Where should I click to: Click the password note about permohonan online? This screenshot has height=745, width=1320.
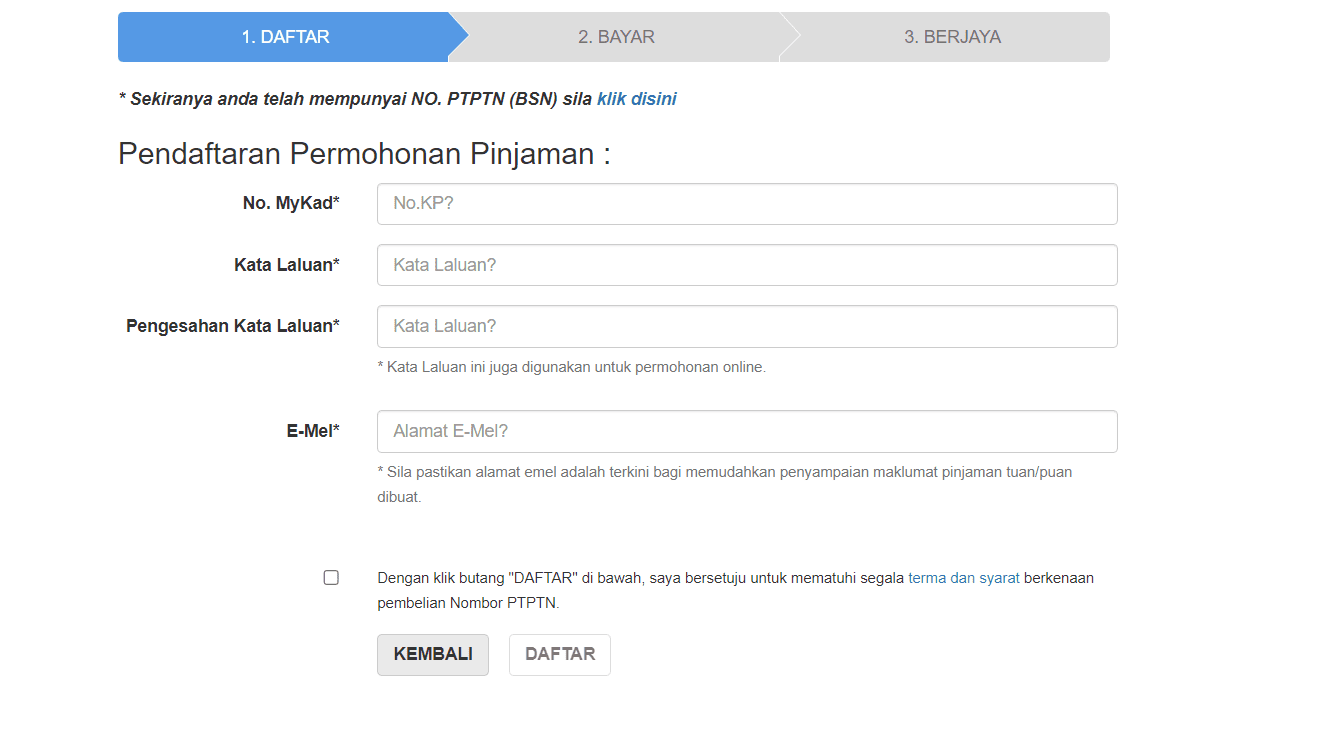coord(571,367)
